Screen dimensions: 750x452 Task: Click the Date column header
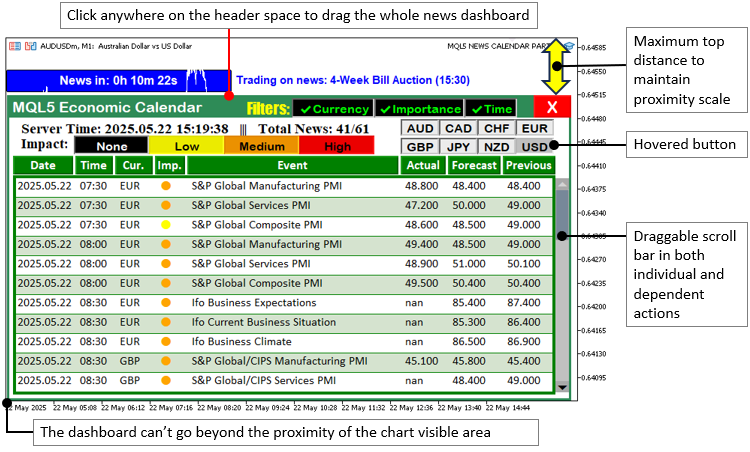43,165
